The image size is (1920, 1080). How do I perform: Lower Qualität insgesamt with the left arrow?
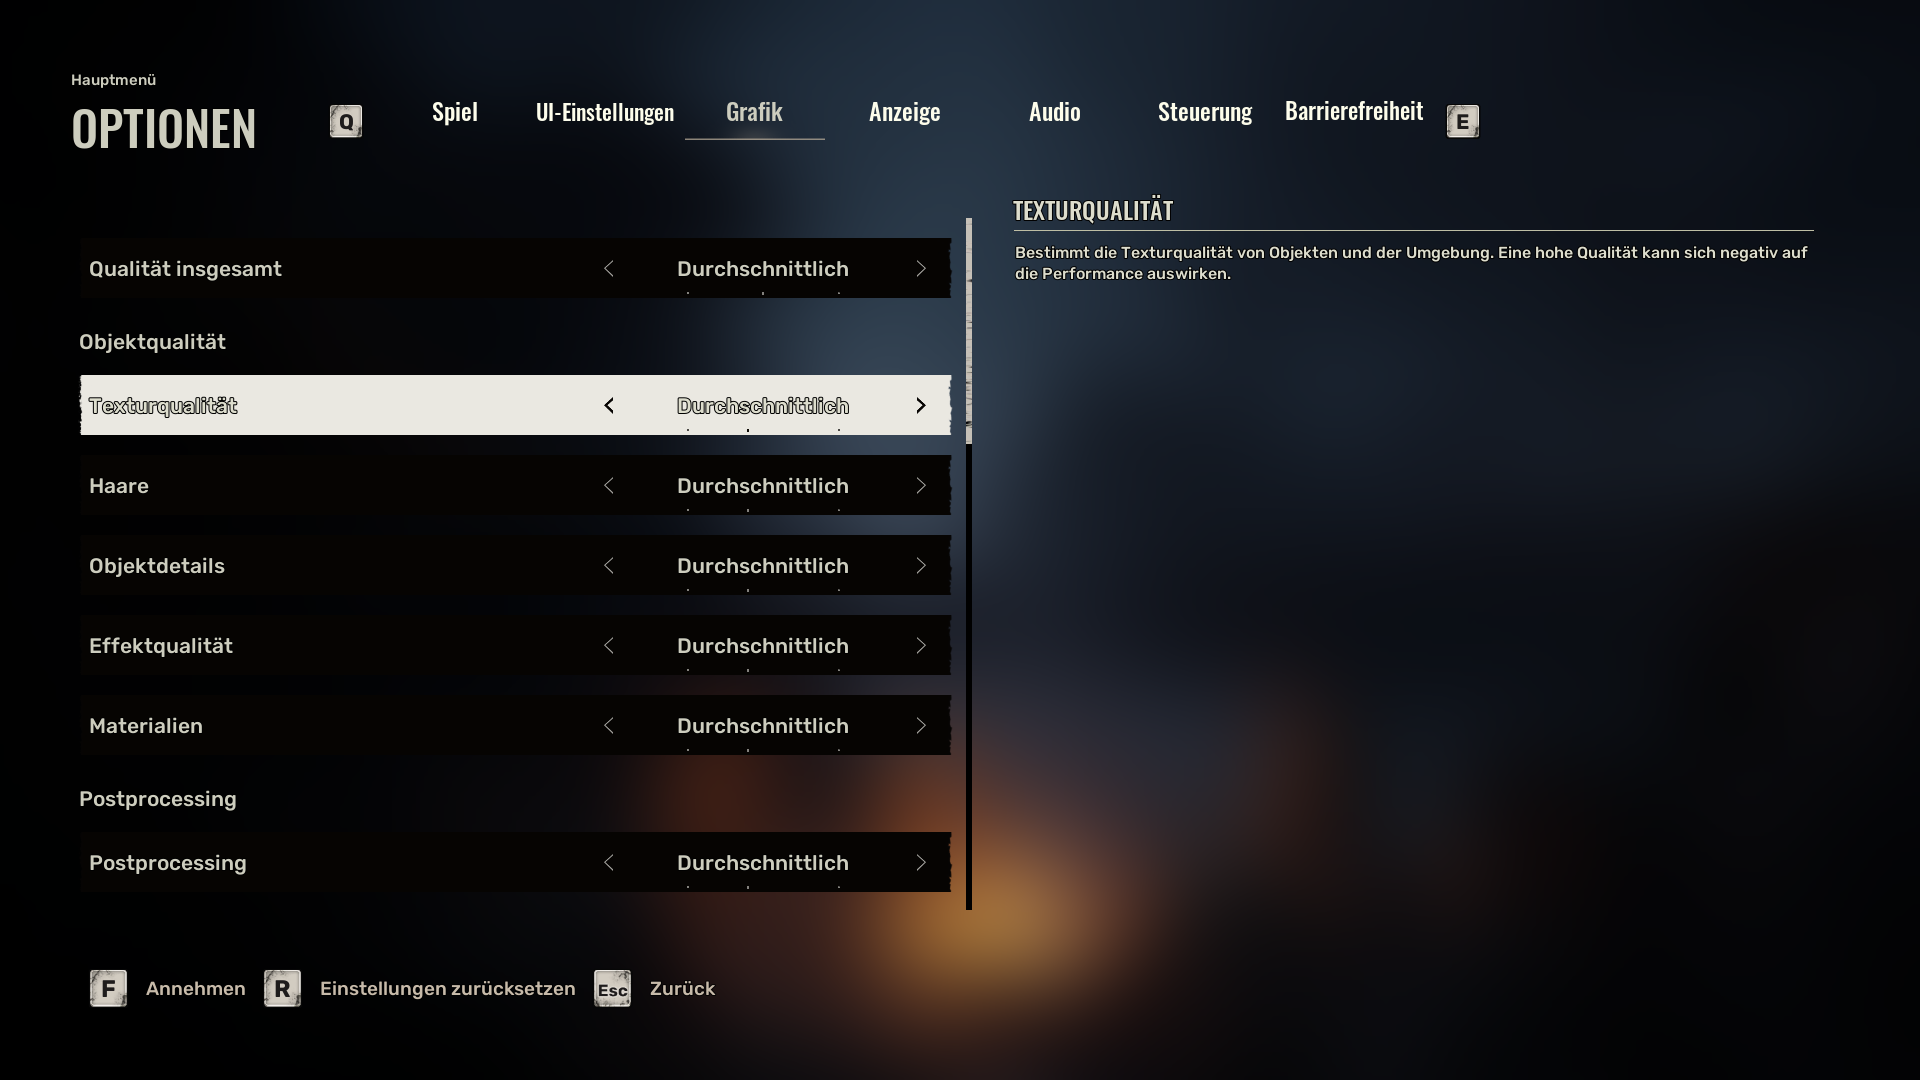point(609,269)
